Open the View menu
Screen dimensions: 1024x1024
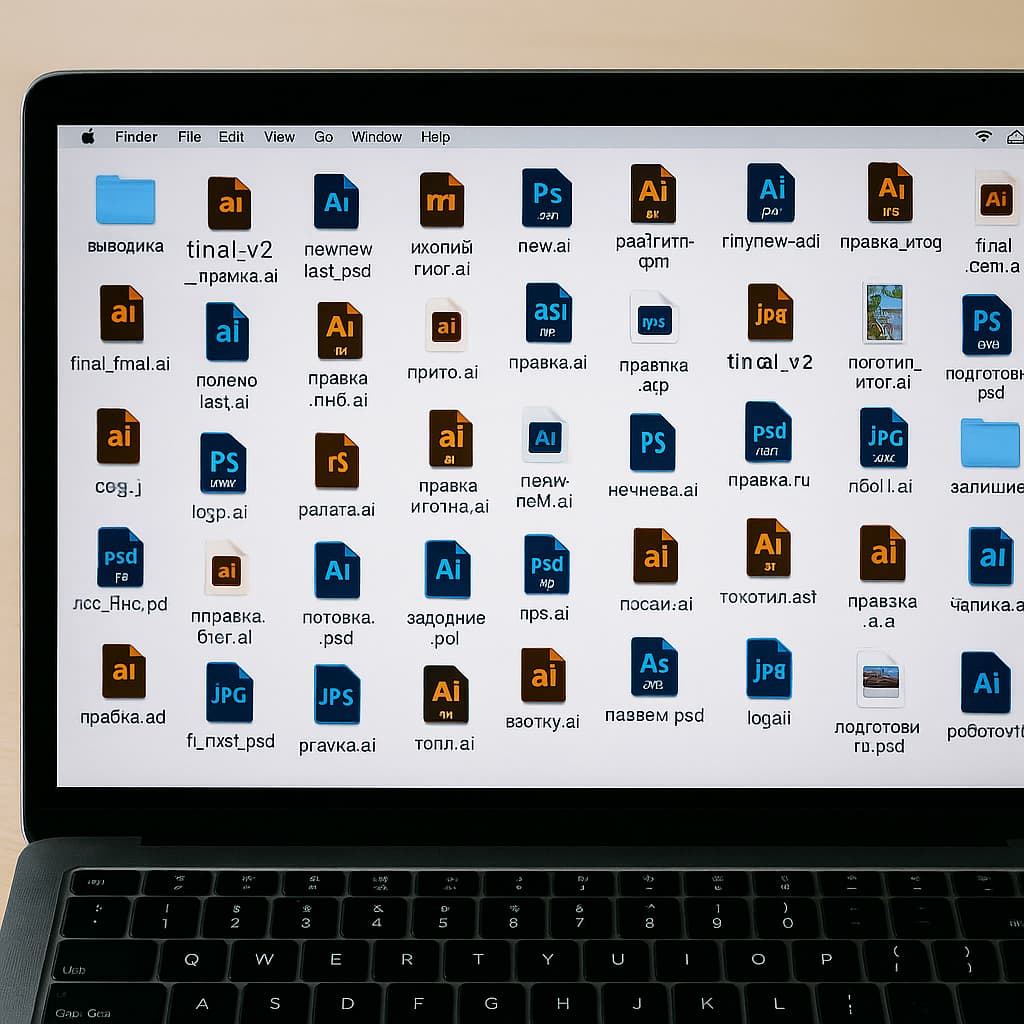pos(279,137)
